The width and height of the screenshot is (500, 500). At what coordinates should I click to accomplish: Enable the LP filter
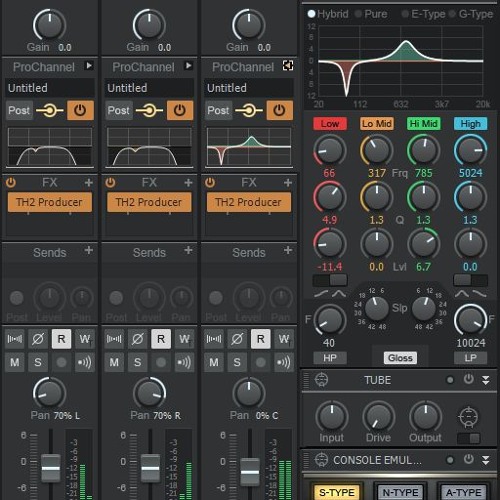[470, 358]
